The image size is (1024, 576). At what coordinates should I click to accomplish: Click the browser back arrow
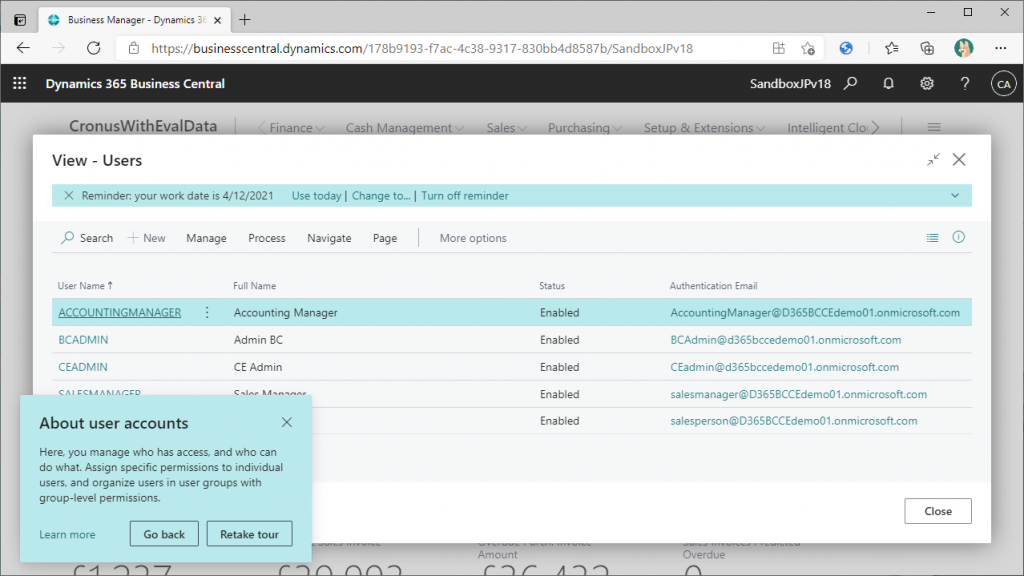tap(24, 48)
